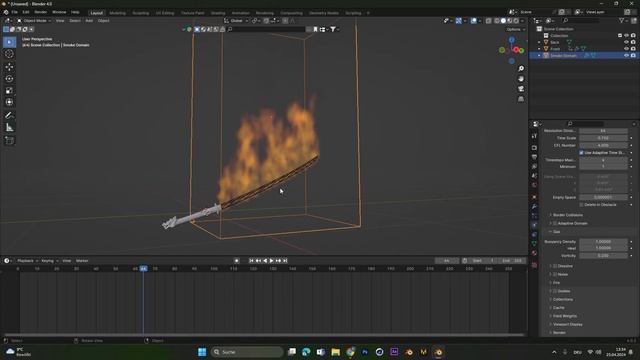Open the Modifiers wrench properties tab

pos(534,207)
